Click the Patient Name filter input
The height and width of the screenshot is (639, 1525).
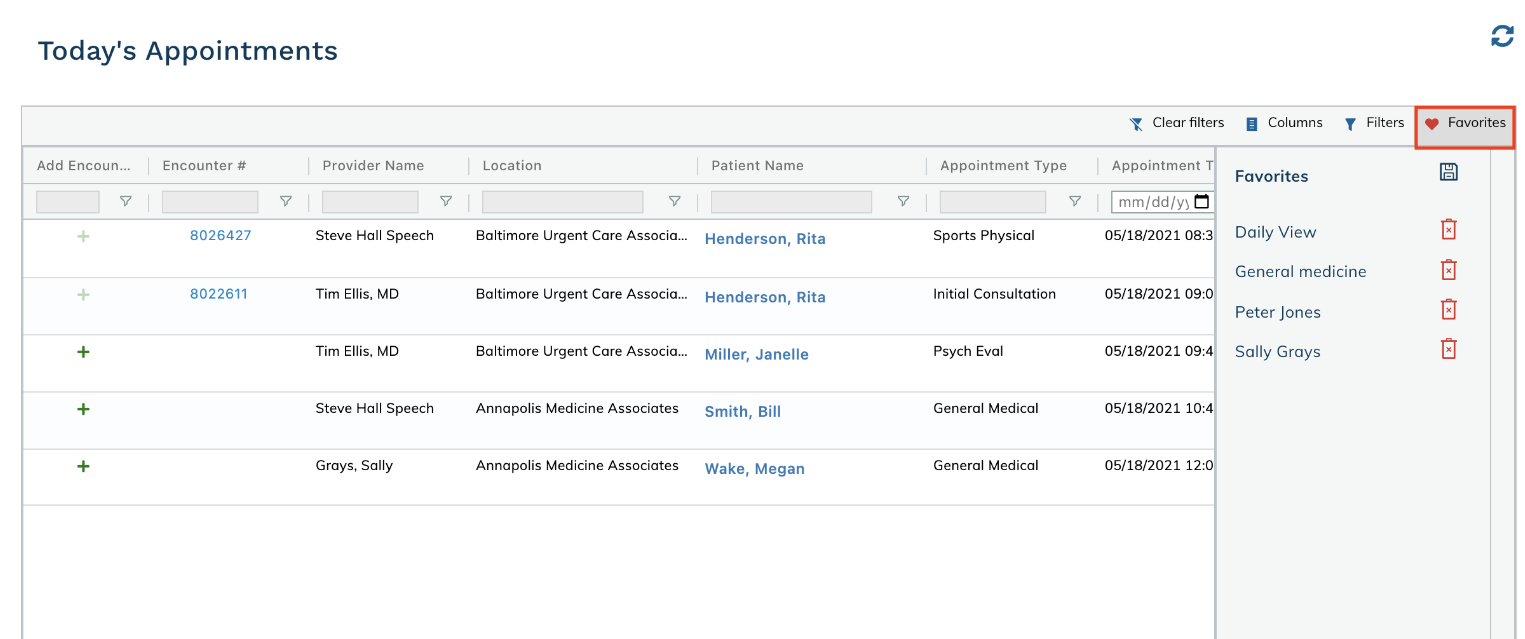791,202
